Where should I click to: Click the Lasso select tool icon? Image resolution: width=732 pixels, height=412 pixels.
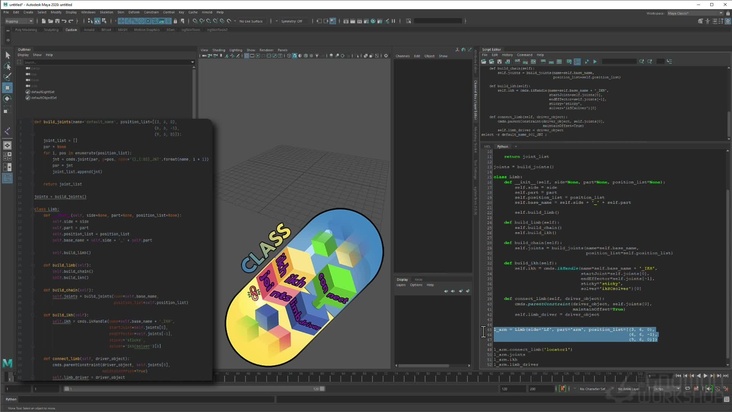(x=8, y=66)
